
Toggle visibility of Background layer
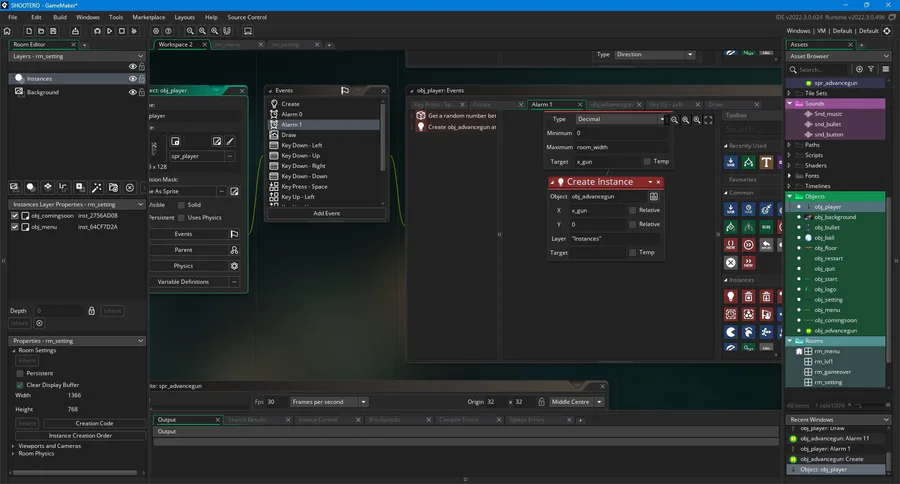click(x=133, y=92)
